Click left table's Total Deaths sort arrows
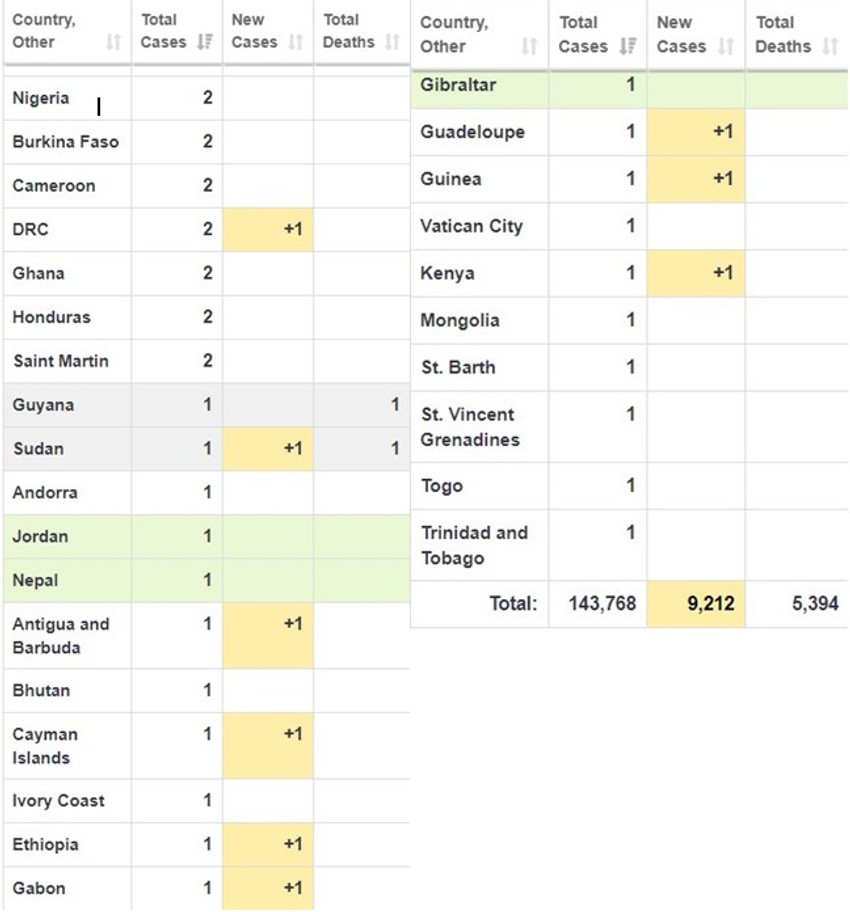Image resolution: width=850 pixels, height=912 pixels. (392, 42)
